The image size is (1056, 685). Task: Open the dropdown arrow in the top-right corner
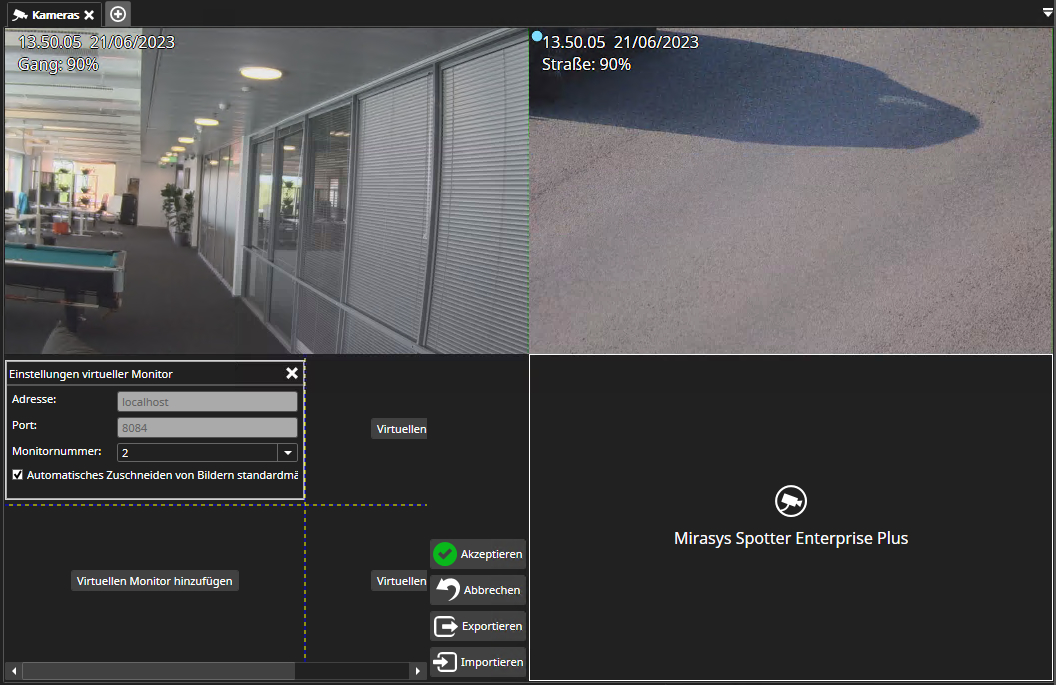pos(1048,14)
